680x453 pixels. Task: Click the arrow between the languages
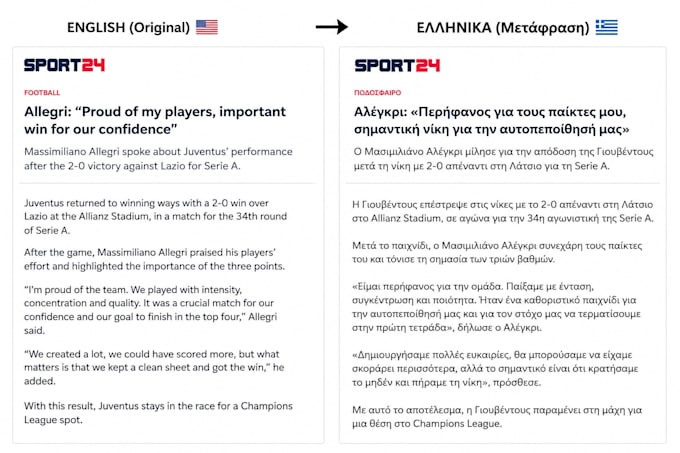coord(332,27)
